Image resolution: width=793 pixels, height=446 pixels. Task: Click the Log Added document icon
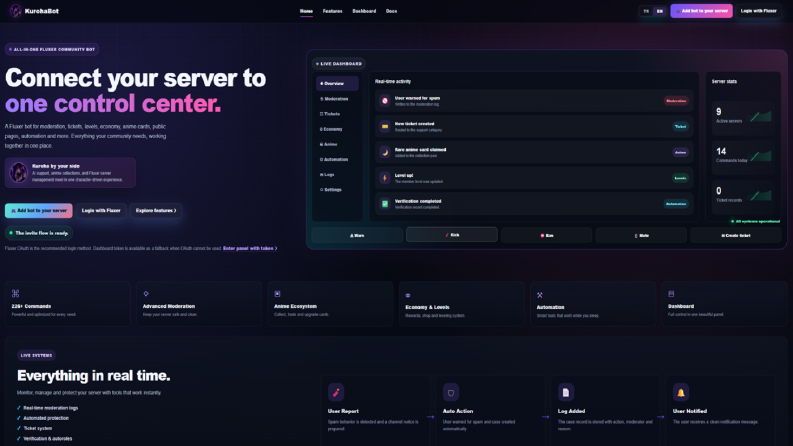pos(566,392)
